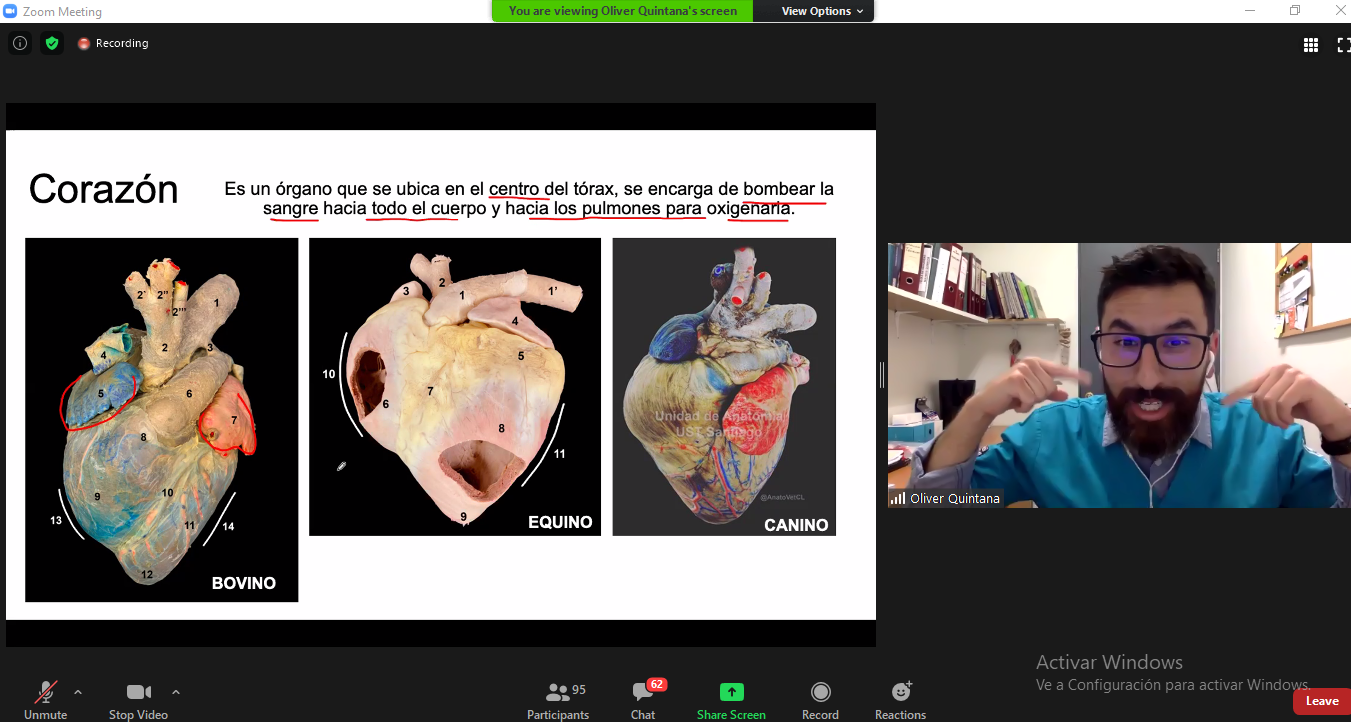
Task: Expand audio options arrow next to Unmute
Action: click(x=78, y=692)
